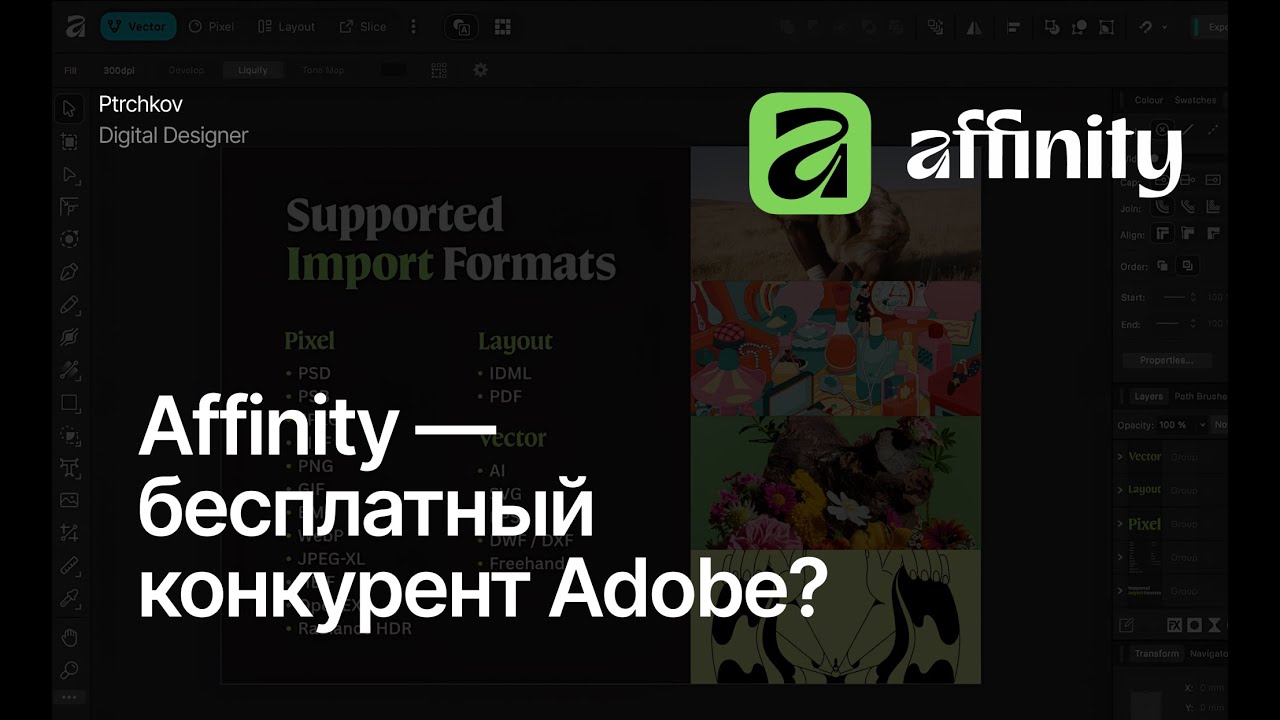Click the flip horizontal triangles icon

coord(973,27)
